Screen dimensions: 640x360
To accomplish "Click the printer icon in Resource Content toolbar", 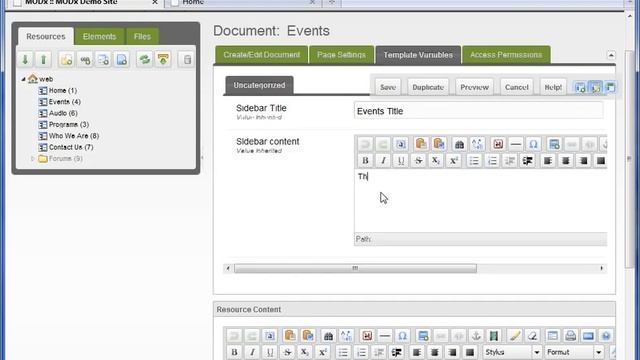I will tap(570, 336).
